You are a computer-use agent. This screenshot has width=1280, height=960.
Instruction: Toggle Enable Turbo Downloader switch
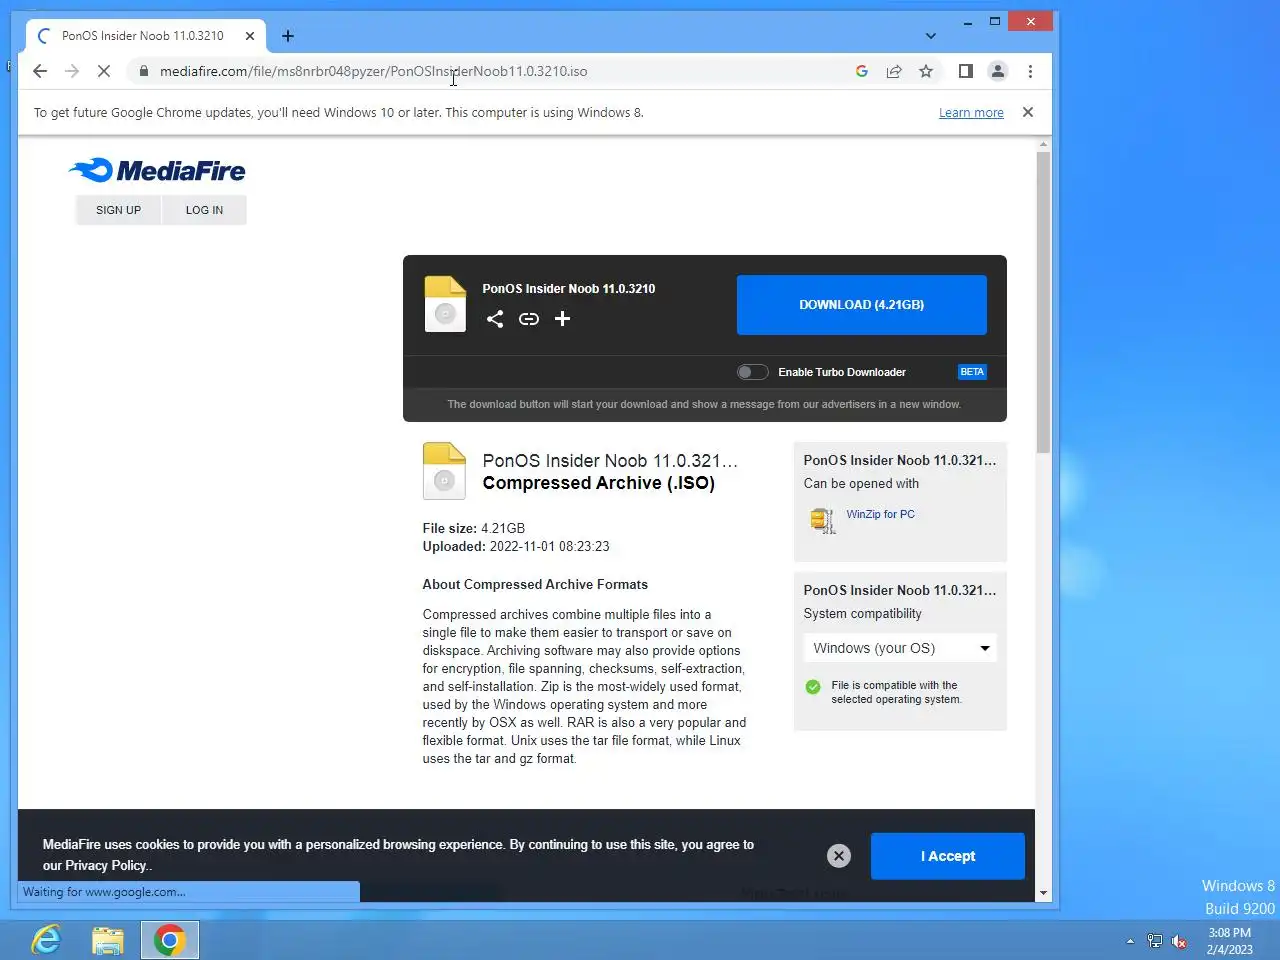click(753, 372)
